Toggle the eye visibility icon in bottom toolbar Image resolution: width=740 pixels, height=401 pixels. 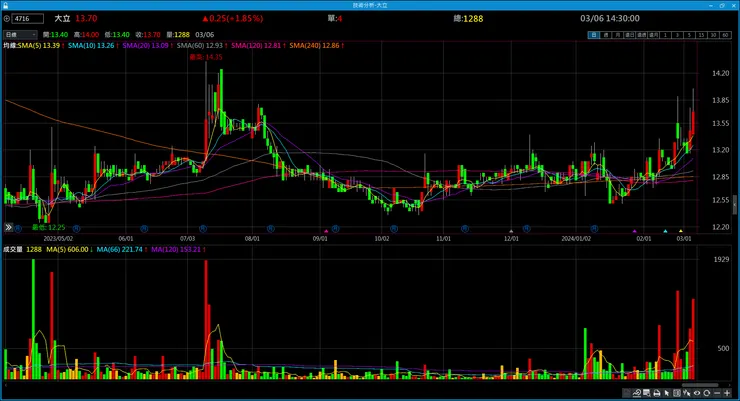click(697, 393)
